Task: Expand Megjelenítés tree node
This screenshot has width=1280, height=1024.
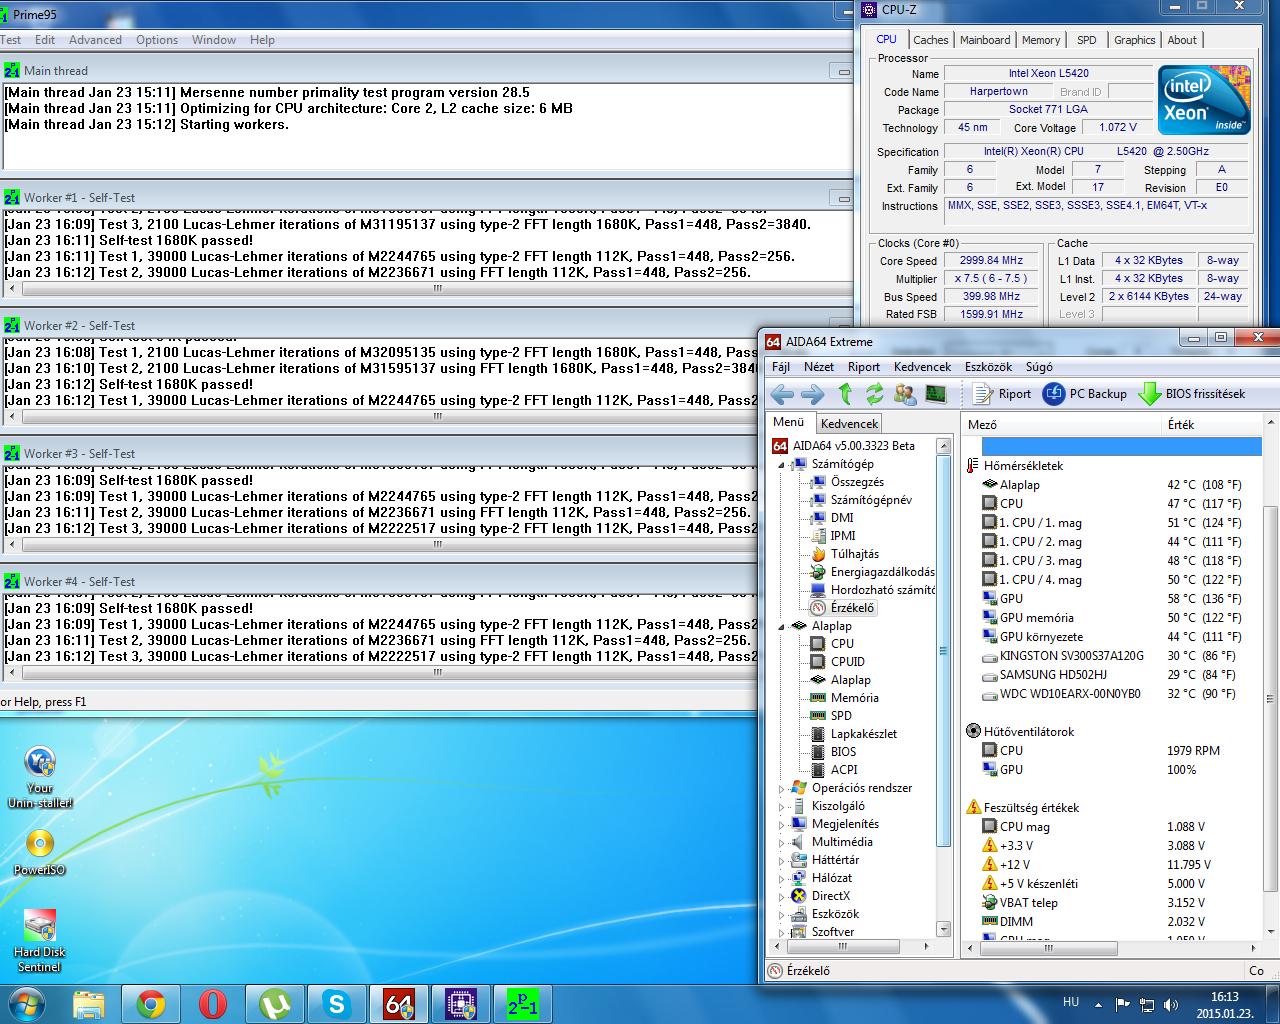Action: 782,824
